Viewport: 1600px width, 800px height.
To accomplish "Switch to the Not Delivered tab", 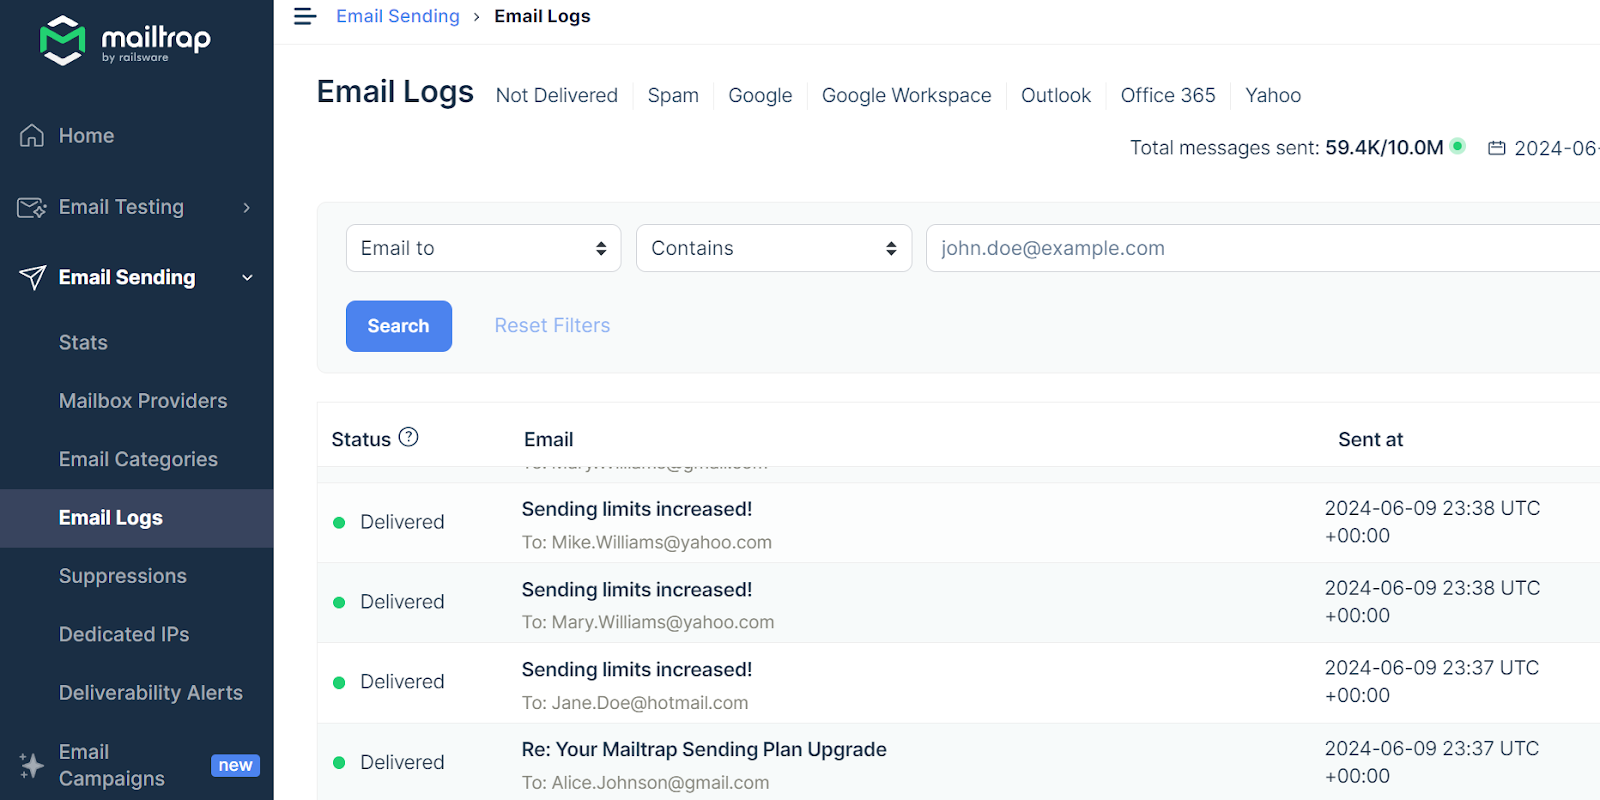I will pyautogui.click(x=556, y=95).
